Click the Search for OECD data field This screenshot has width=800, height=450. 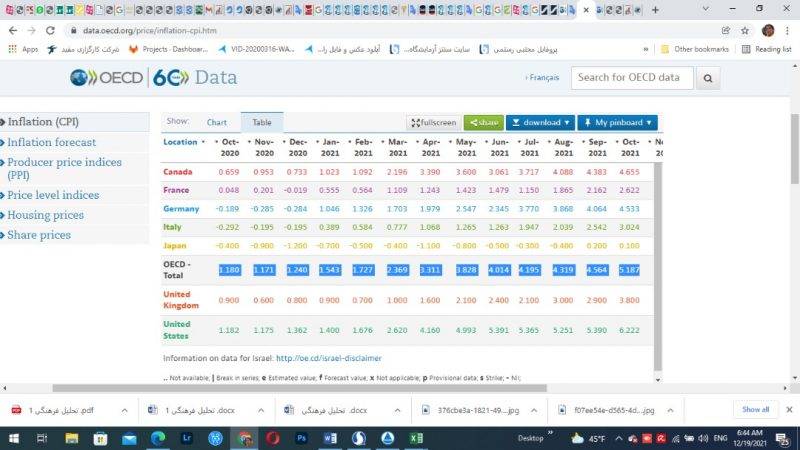[632, 78]
